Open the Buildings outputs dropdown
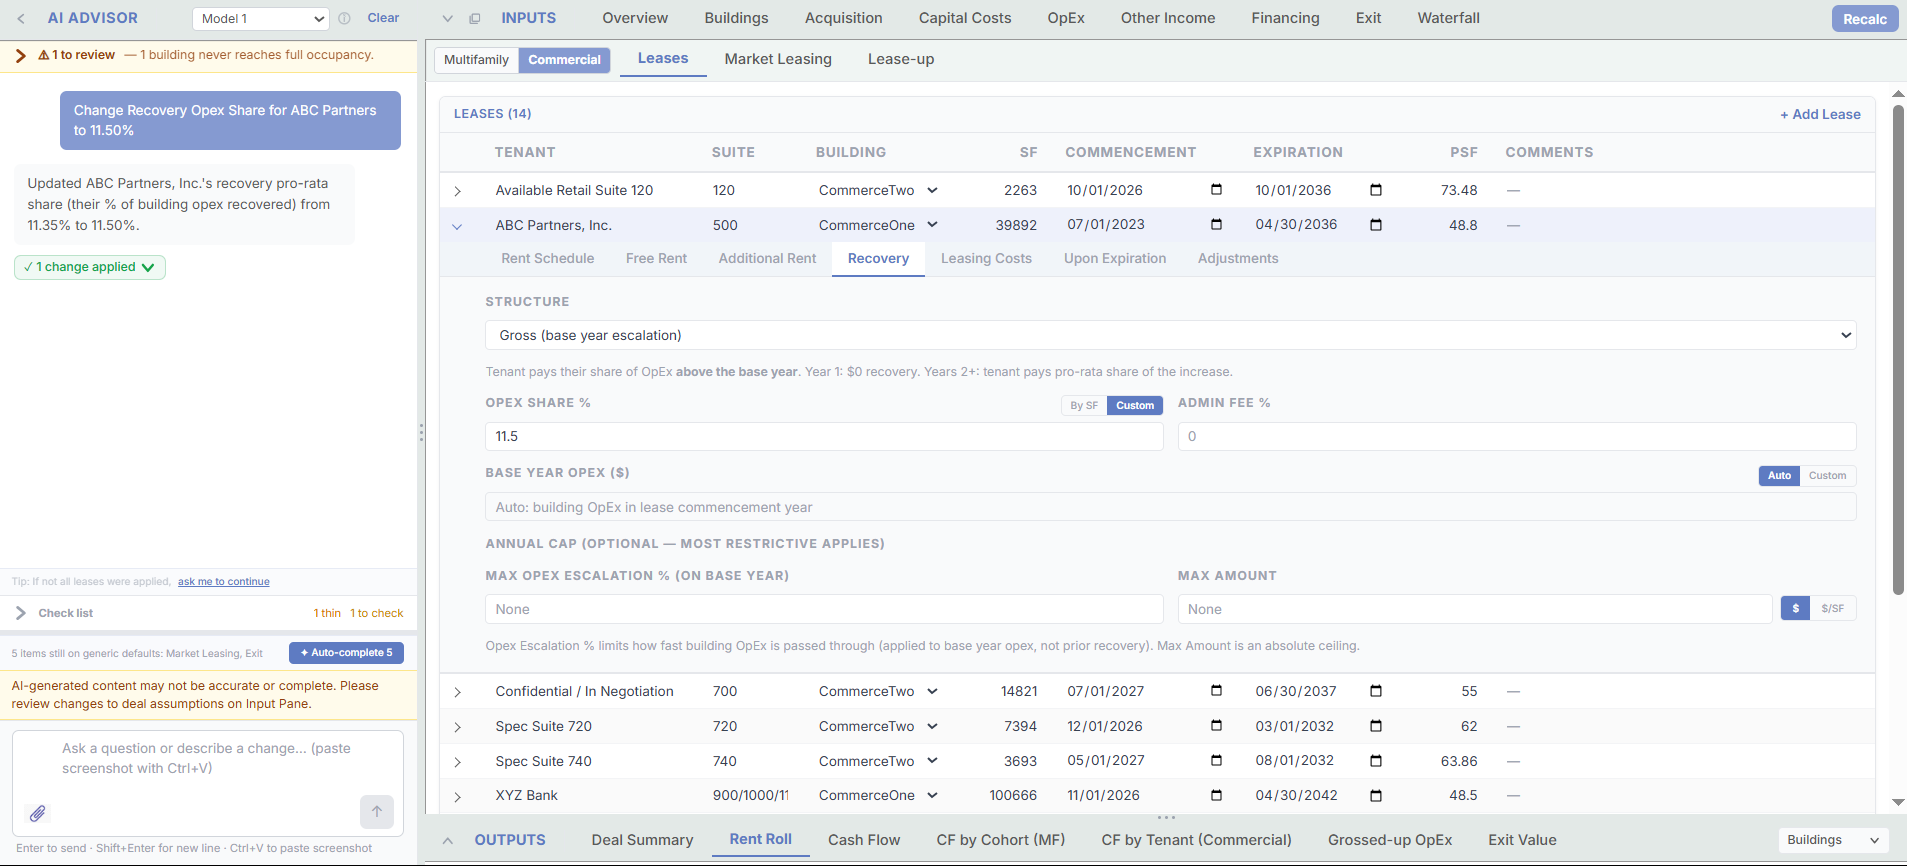This screenshot has width=1907, height=866. coord(1833,840)
